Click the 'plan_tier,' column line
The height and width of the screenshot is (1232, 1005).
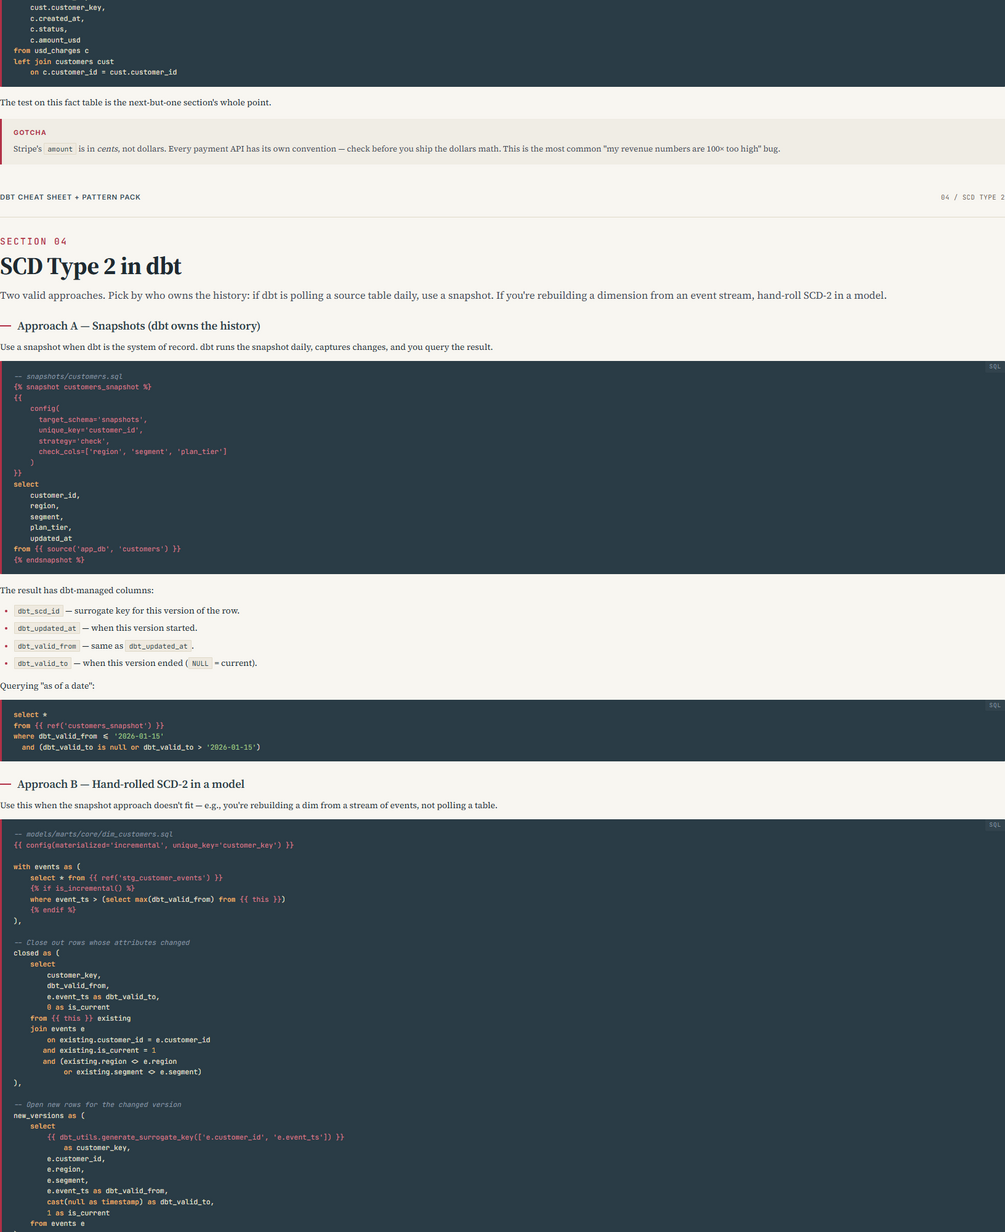point(51,527)
